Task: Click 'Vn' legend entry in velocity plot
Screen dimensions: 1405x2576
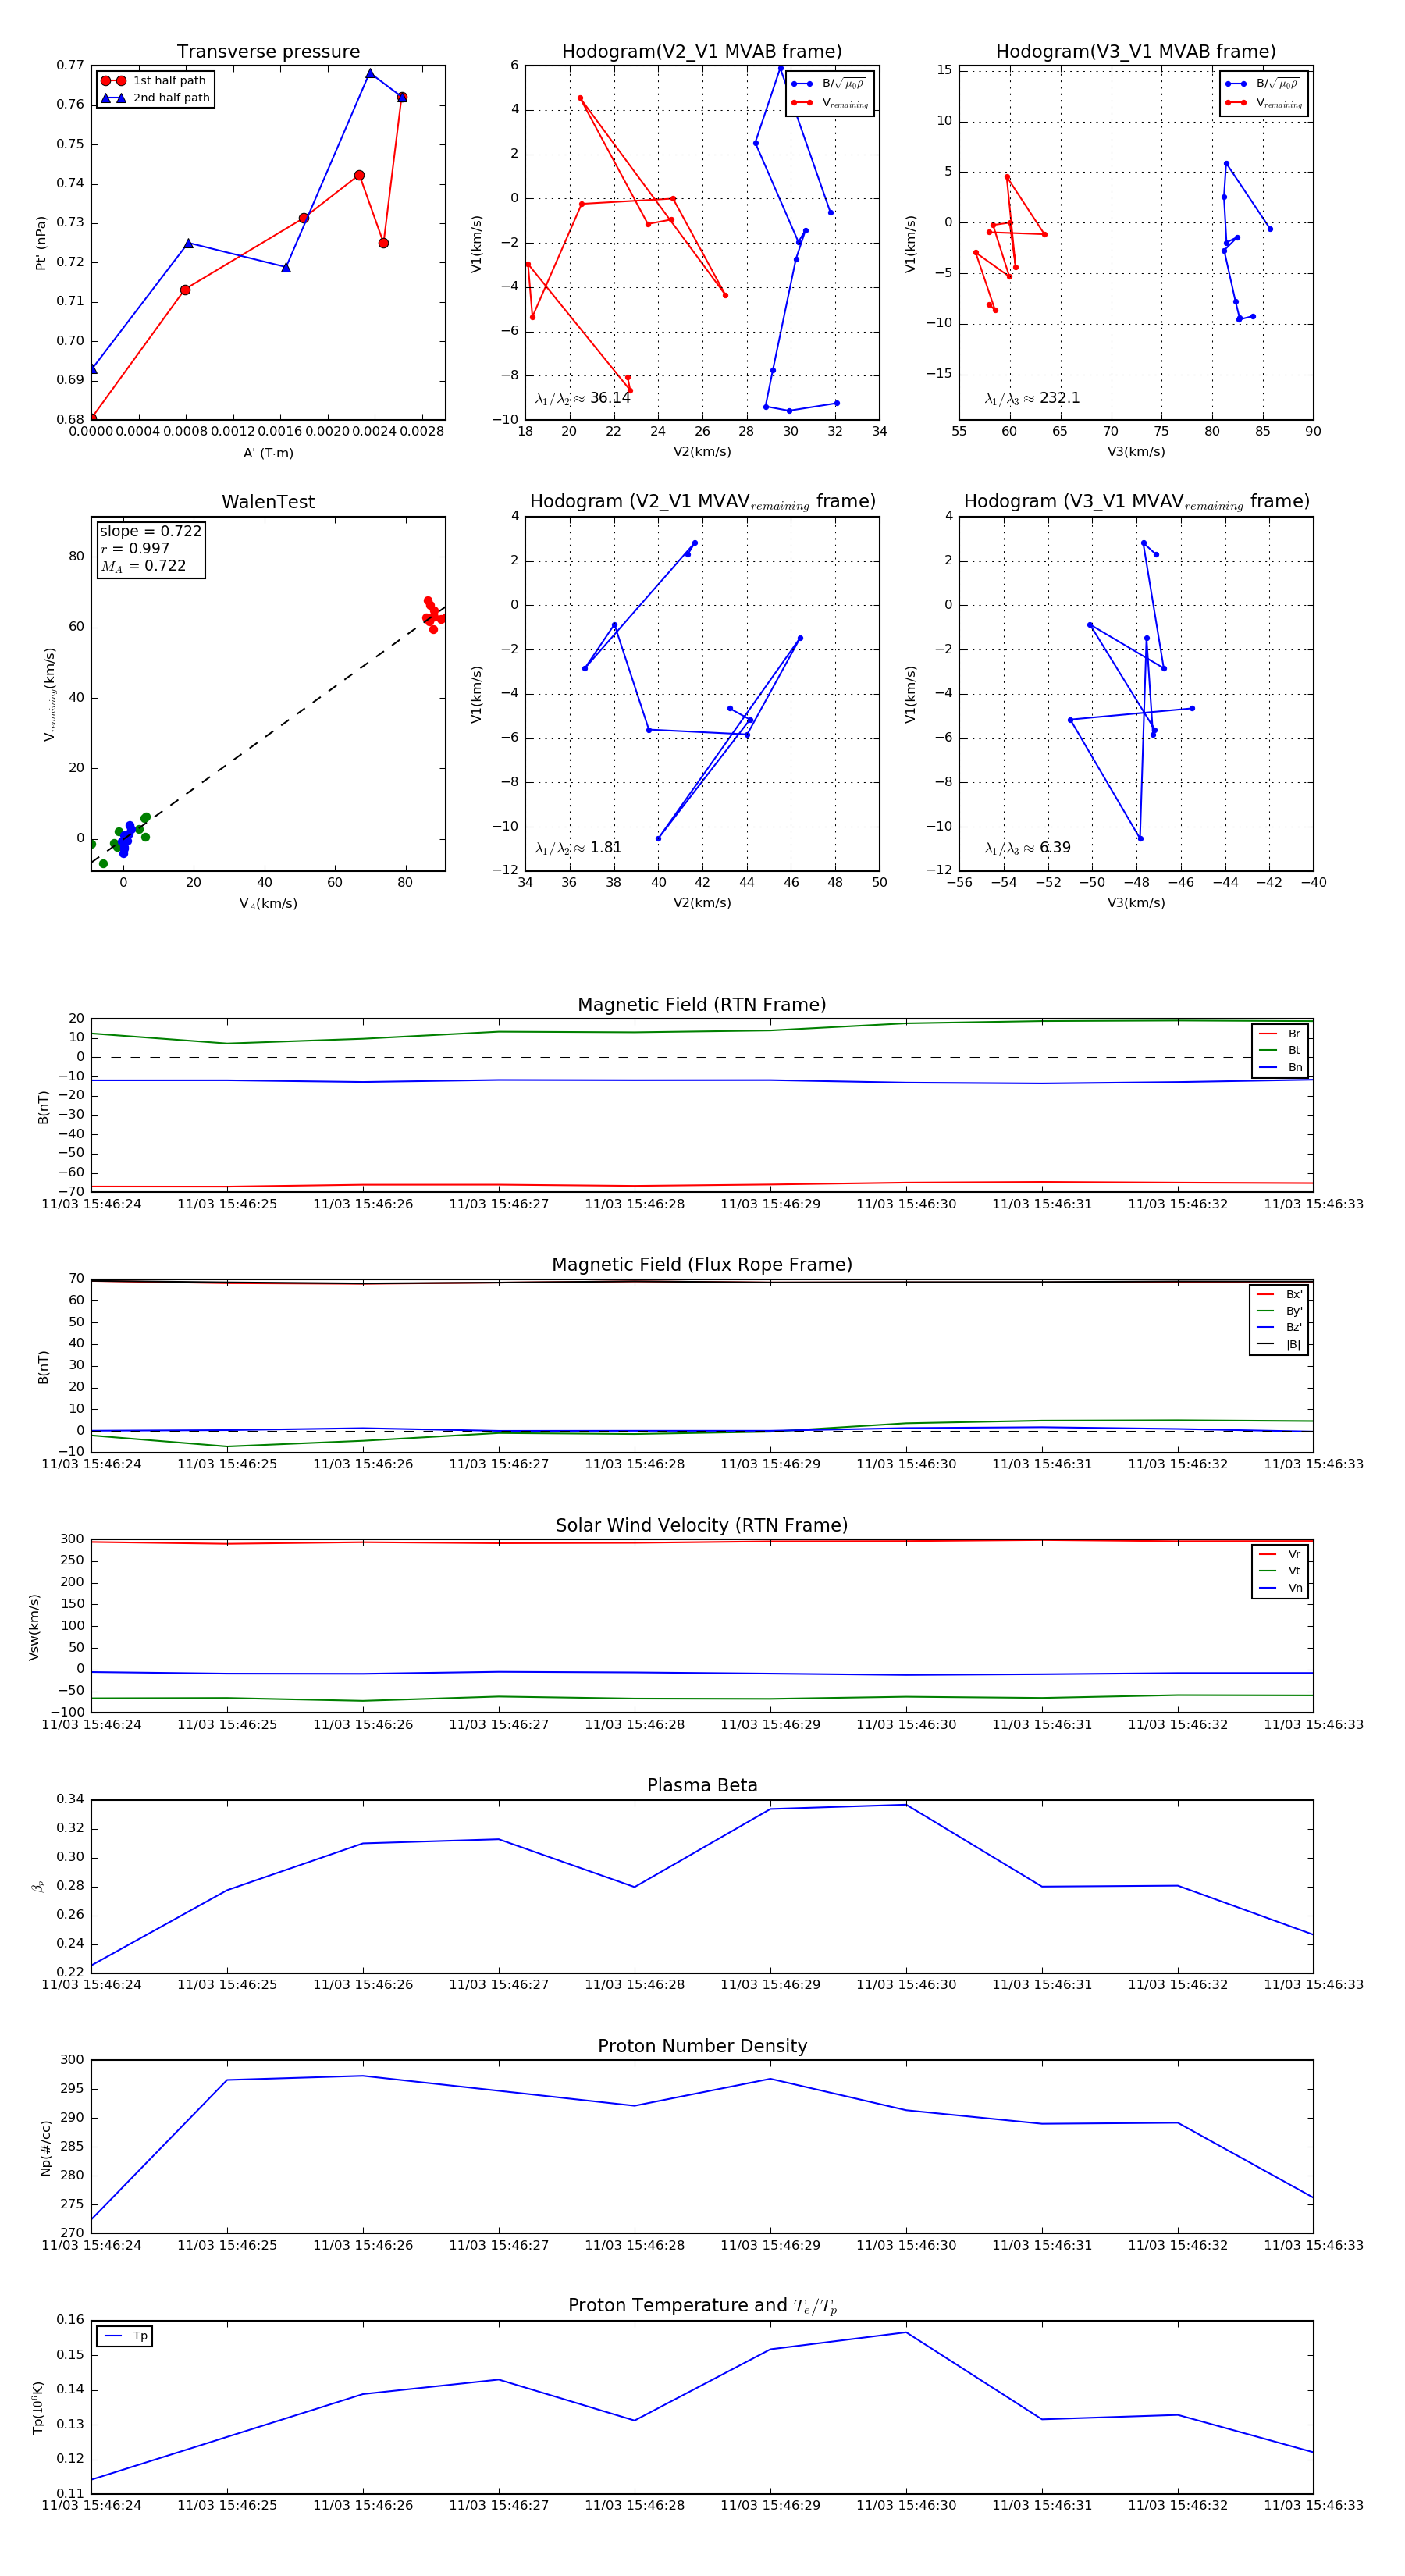Action: pyautogui.click(x=1280, y=1588)
